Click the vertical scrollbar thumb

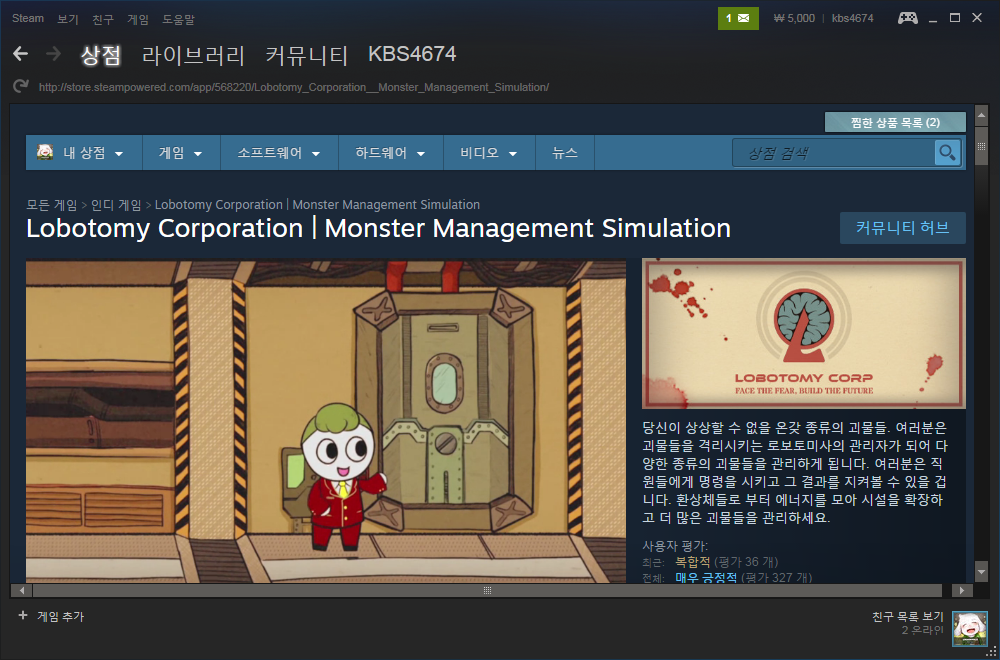pos(982,147)
